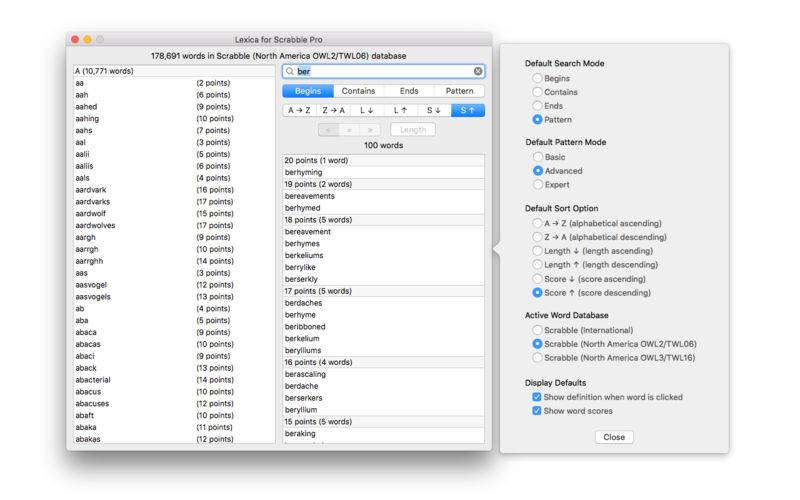Click the magnifying glass search icon
This screenshot has width=800, height=500.
coord(289,71)
